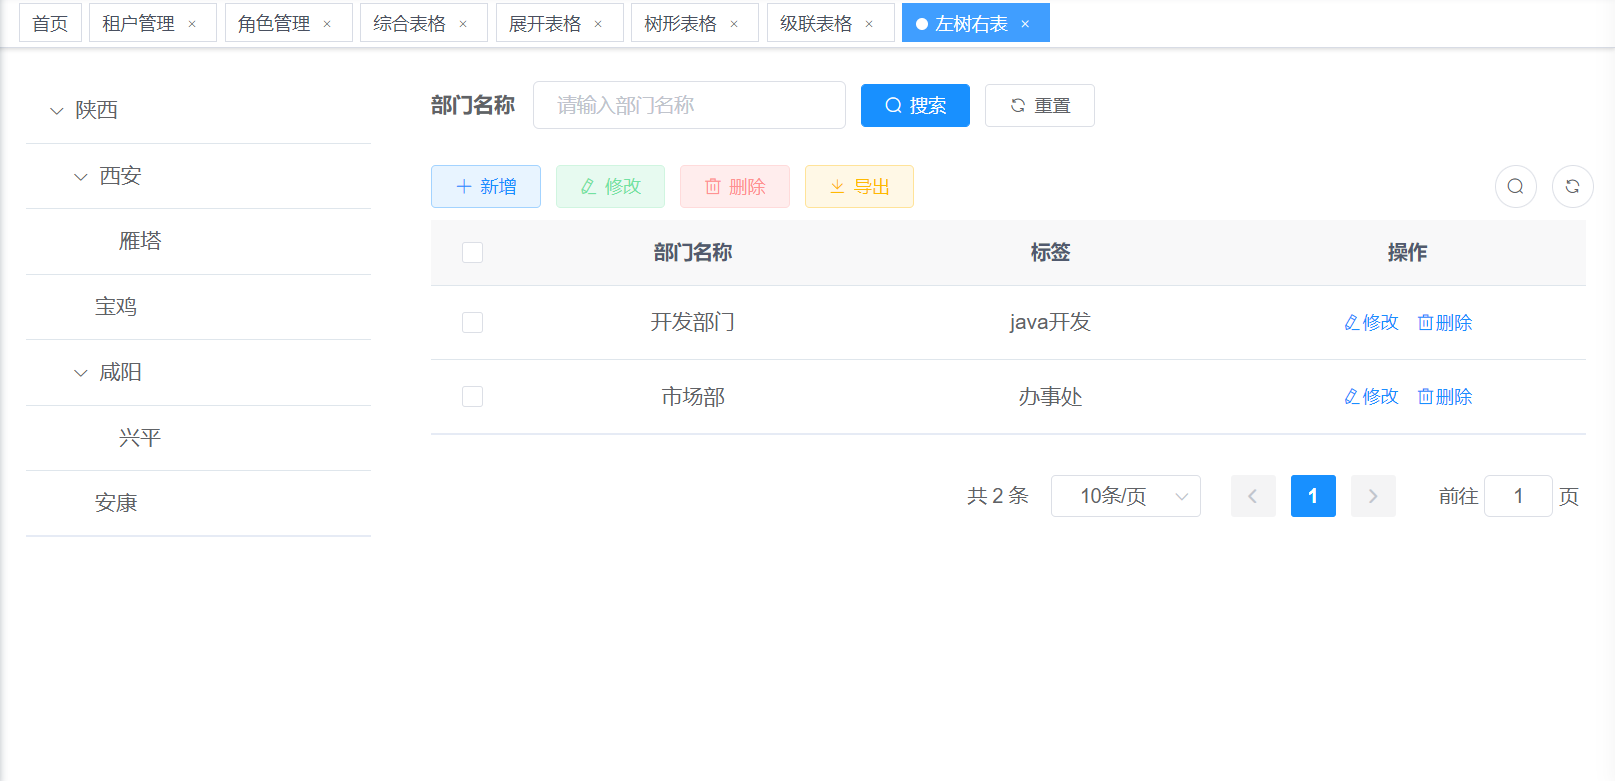This screenshot has width=1615, height=781.
Task: Close the 树形表格 tab via X icon
Action: (734, 24)
